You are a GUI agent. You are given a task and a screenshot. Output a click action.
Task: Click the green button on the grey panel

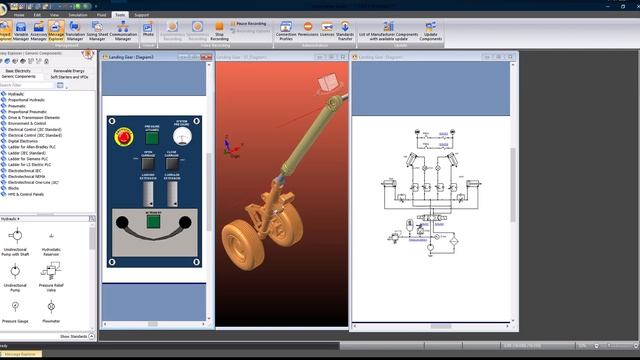153,222
